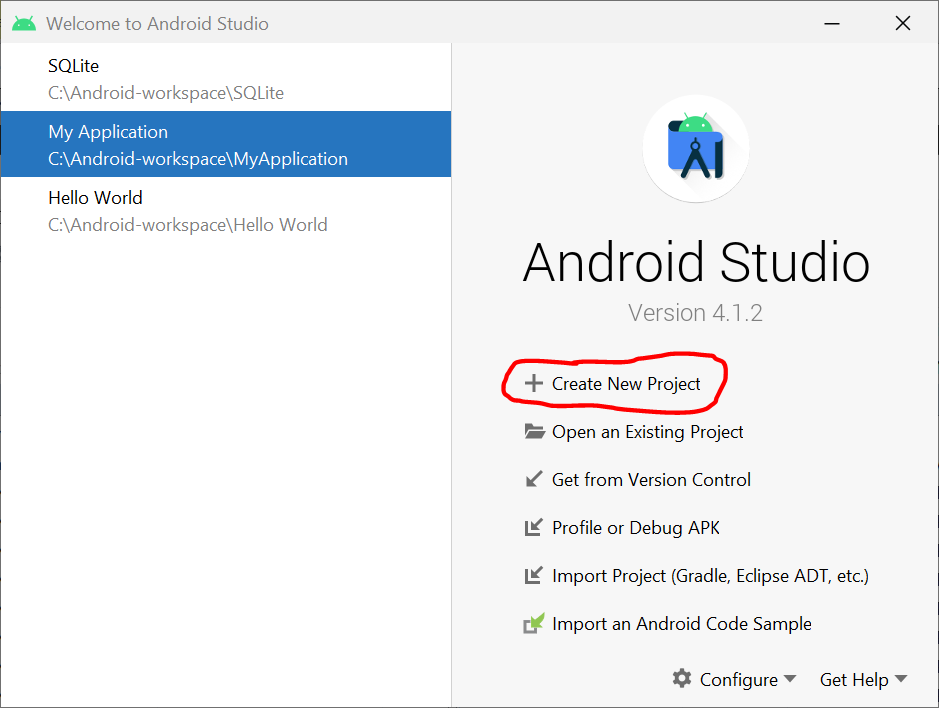
Task: Click the plus icon beside Create New Project
Action: [534, 384]
